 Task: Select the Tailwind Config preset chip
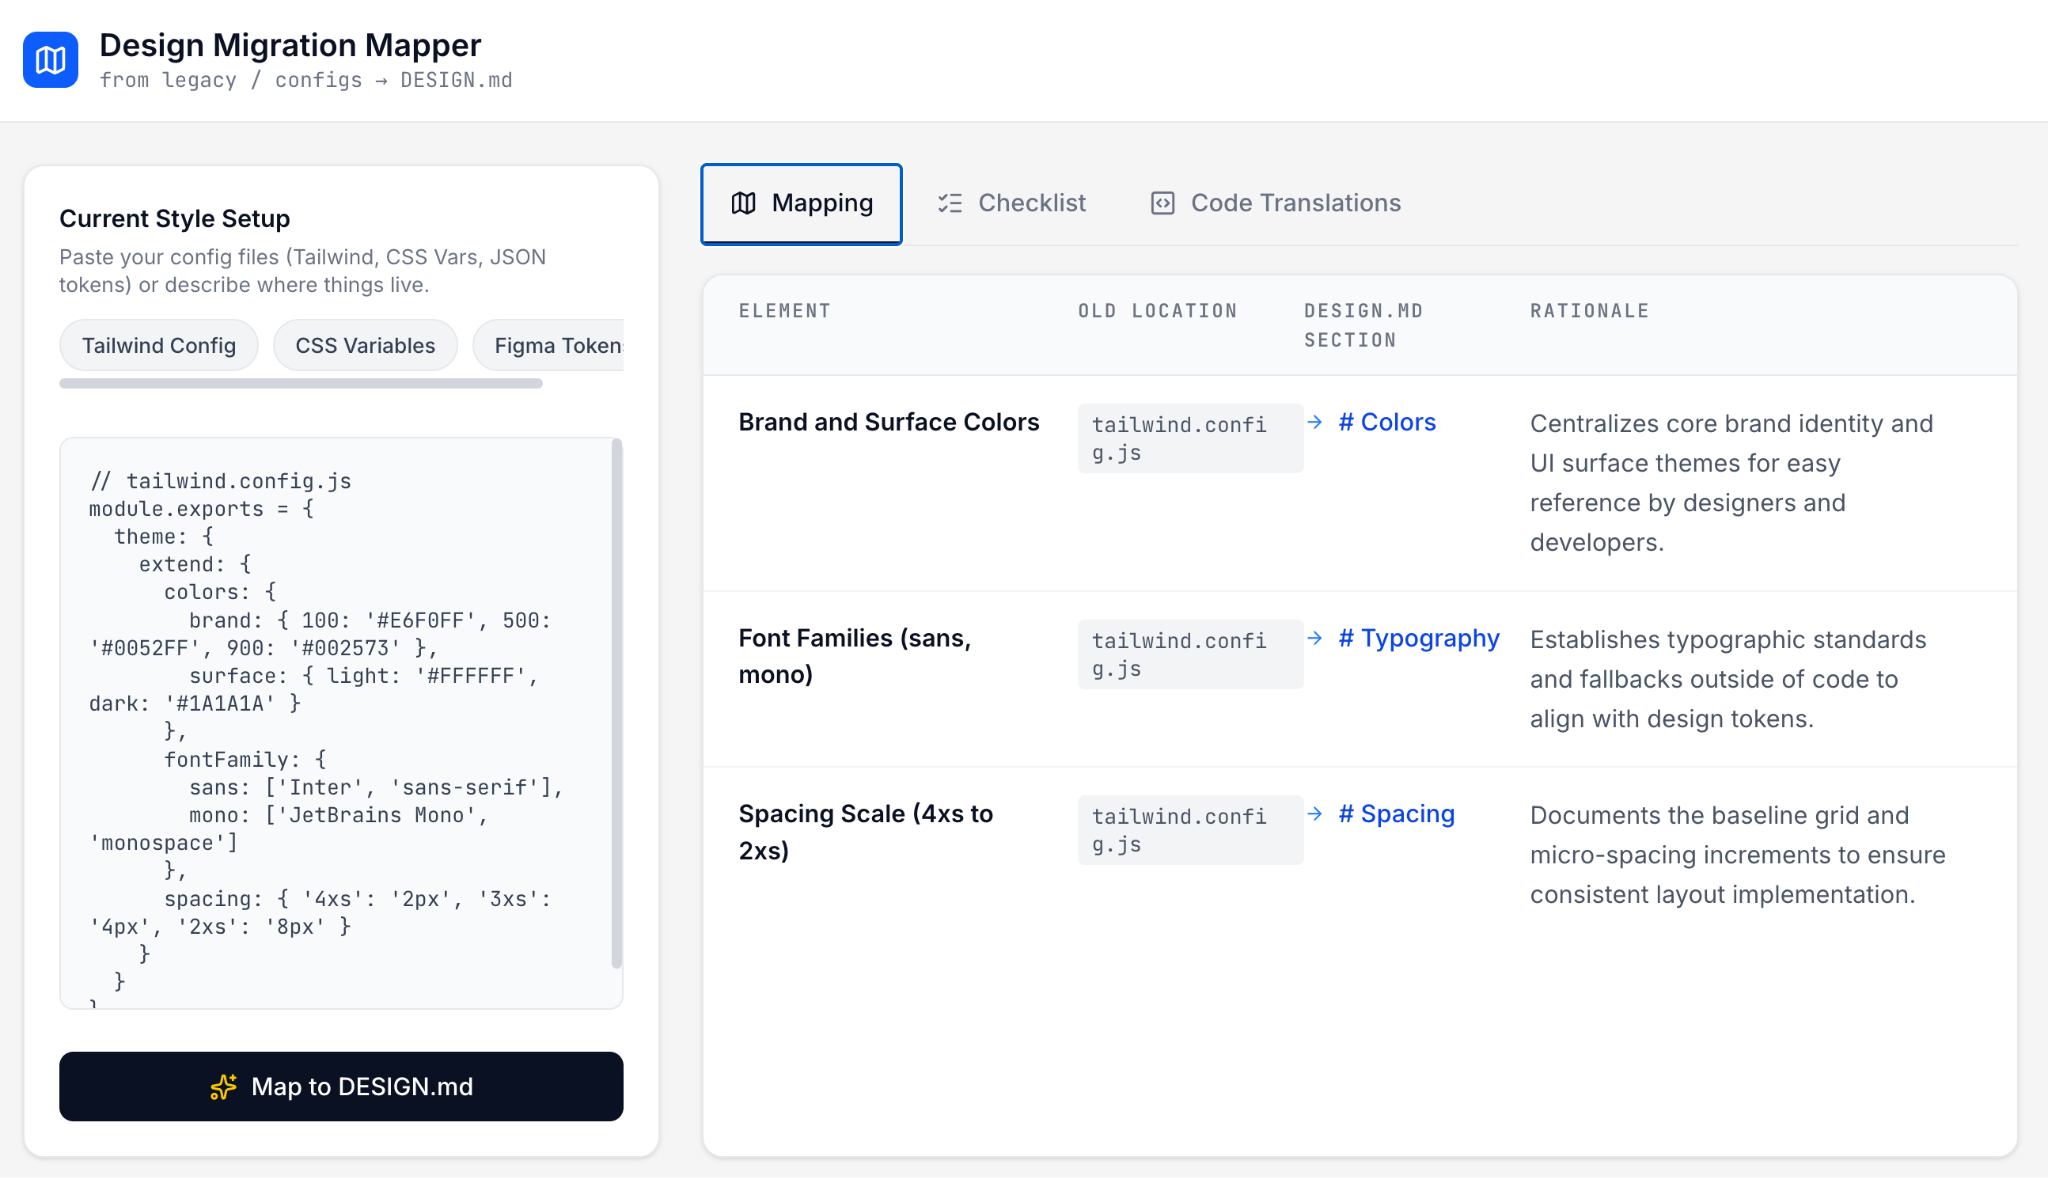point(159,345)
